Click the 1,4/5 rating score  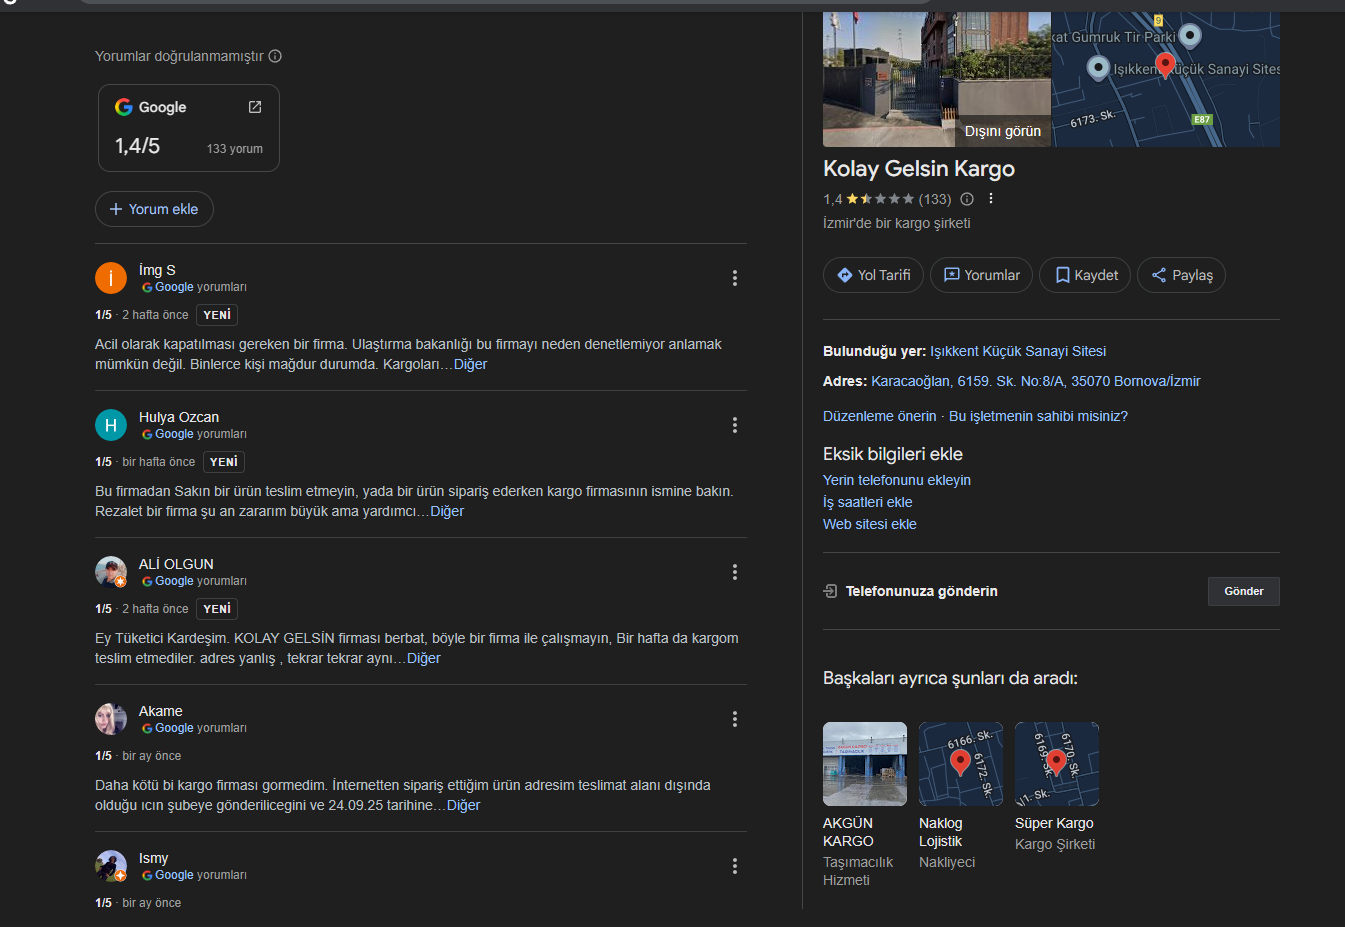tap(138, 146)
